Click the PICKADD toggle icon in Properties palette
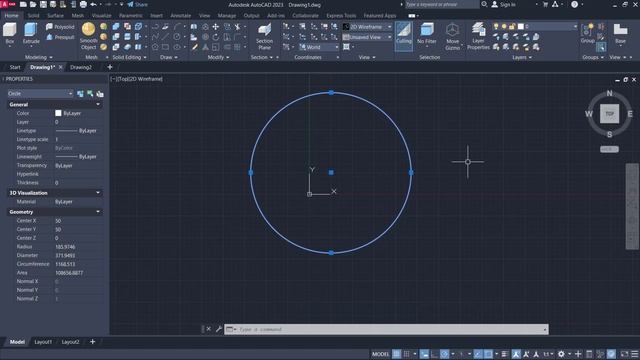 [80, 94]
